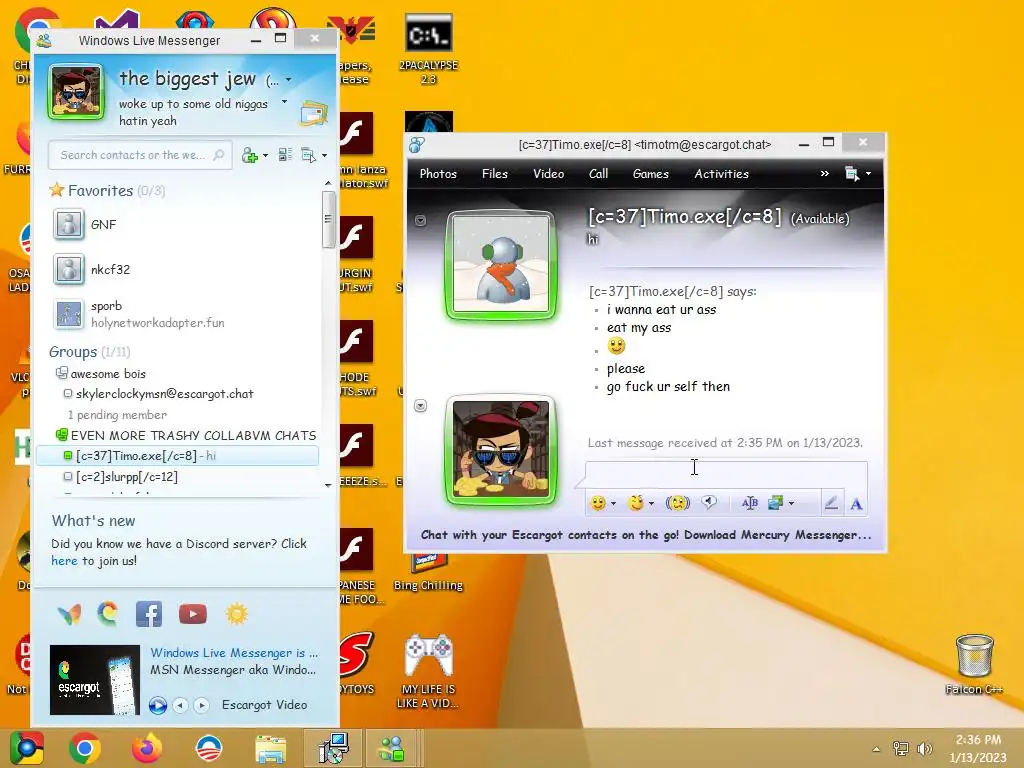Open the Video menu in chat window
Image resolution: width=1024 pixels, height=768 pixels.
pyautogui.click(x=549, y=174)
